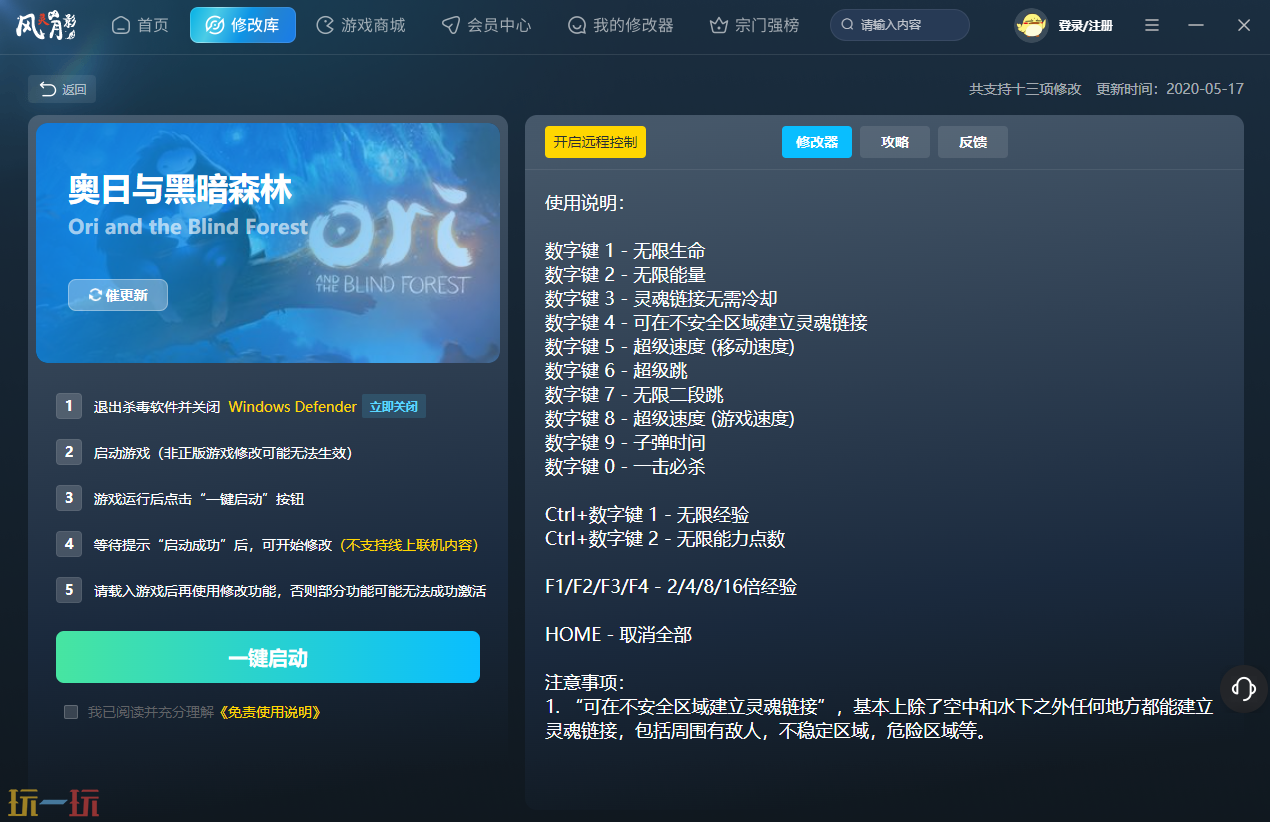The image size is (1270, 822).
Task: Click step 5 请载入游戏后再使用 instruction
Action: [290, 591]
